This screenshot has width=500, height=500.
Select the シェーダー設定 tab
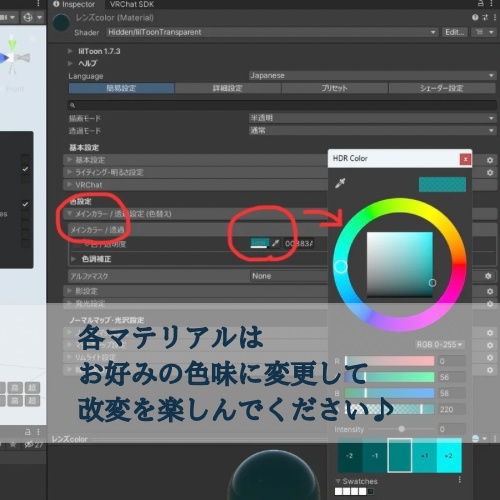442,88
